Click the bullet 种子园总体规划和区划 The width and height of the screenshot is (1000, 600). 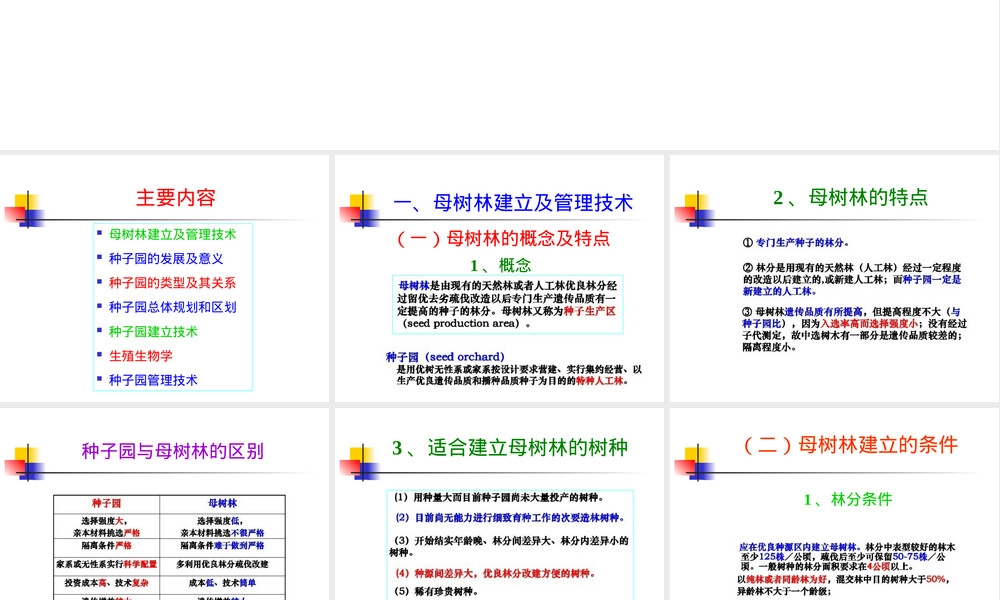(172, 307)
